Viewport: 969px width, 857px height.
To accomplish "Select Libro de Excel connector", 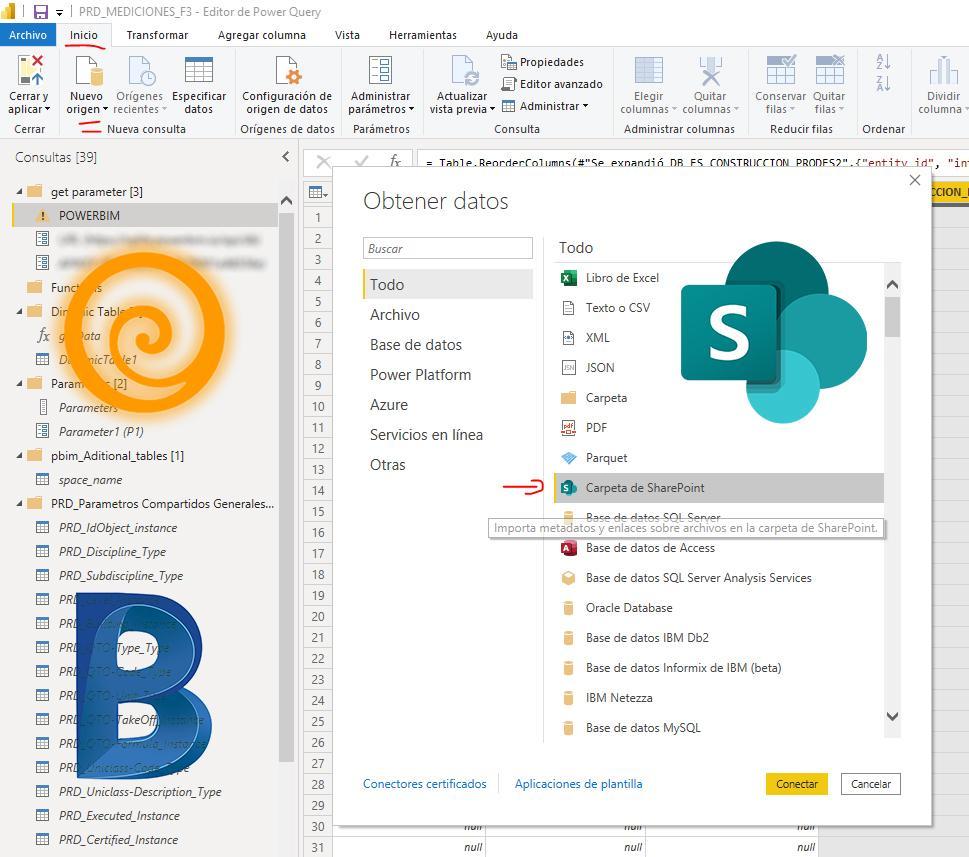I will (622, 278).
